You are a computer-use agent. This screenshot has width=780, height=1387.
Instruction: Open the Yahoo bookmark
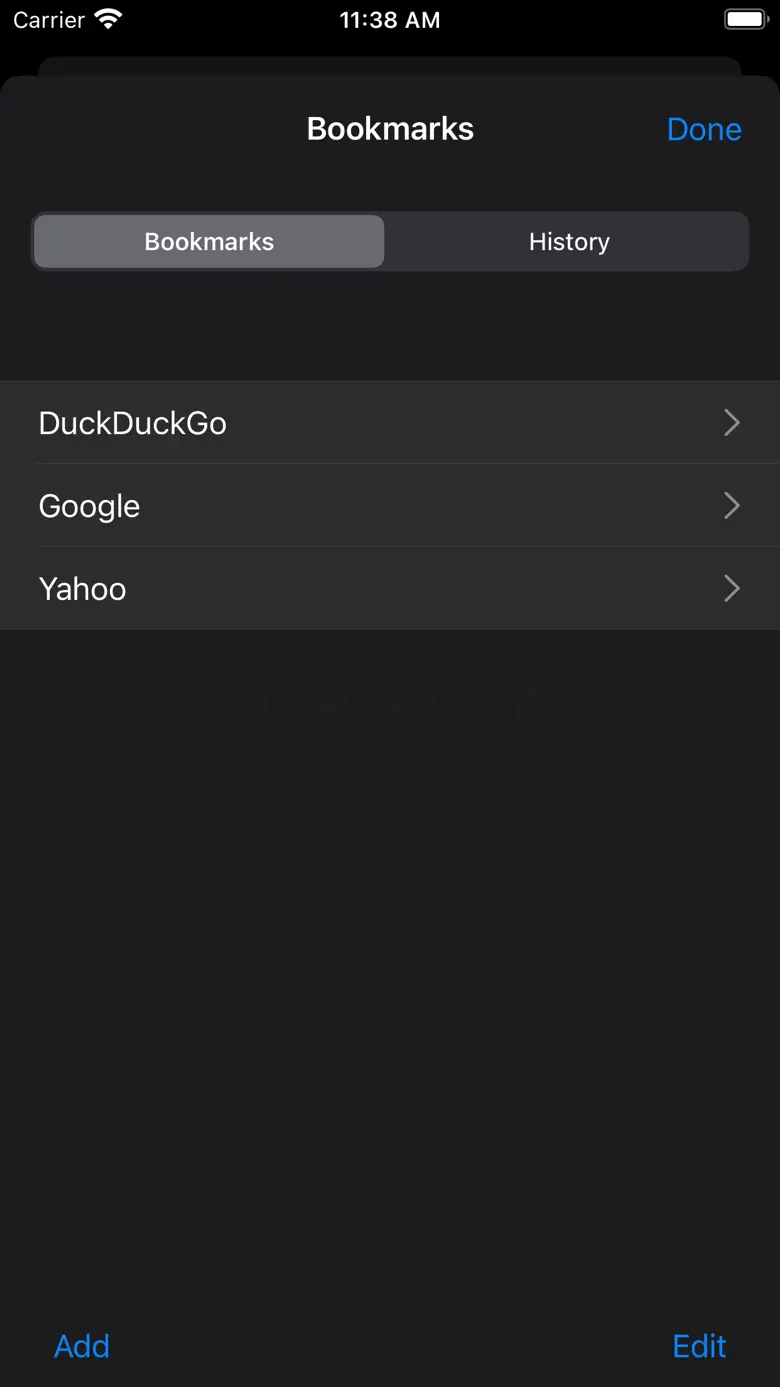click(x=83, y=589)
